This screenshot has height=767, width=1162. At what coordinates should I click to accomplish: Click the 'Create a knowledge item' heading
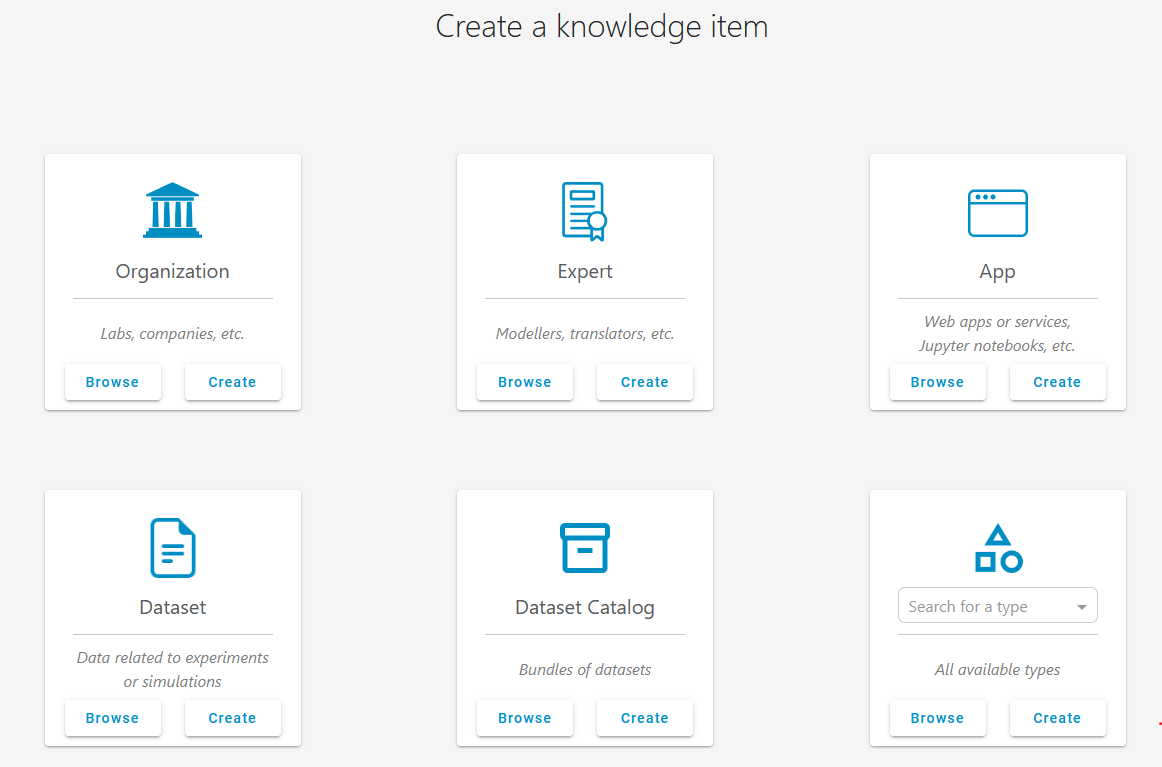coord(602,27)
